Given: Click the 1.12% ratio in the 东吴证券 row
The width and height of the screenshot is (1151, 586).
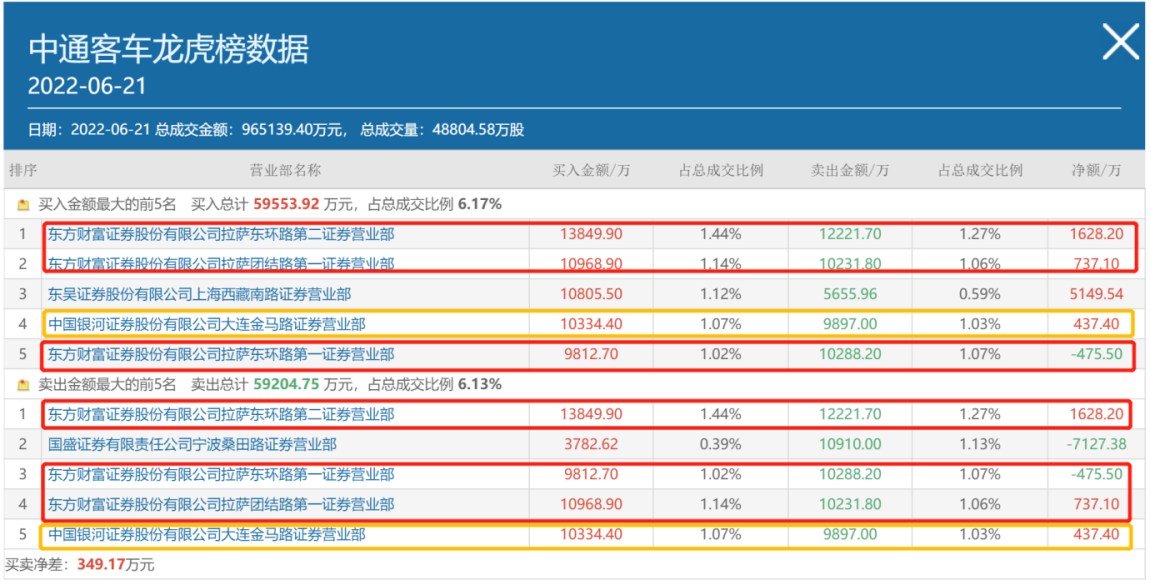Looking at the screenshot, I should click(x=721, y=294).
